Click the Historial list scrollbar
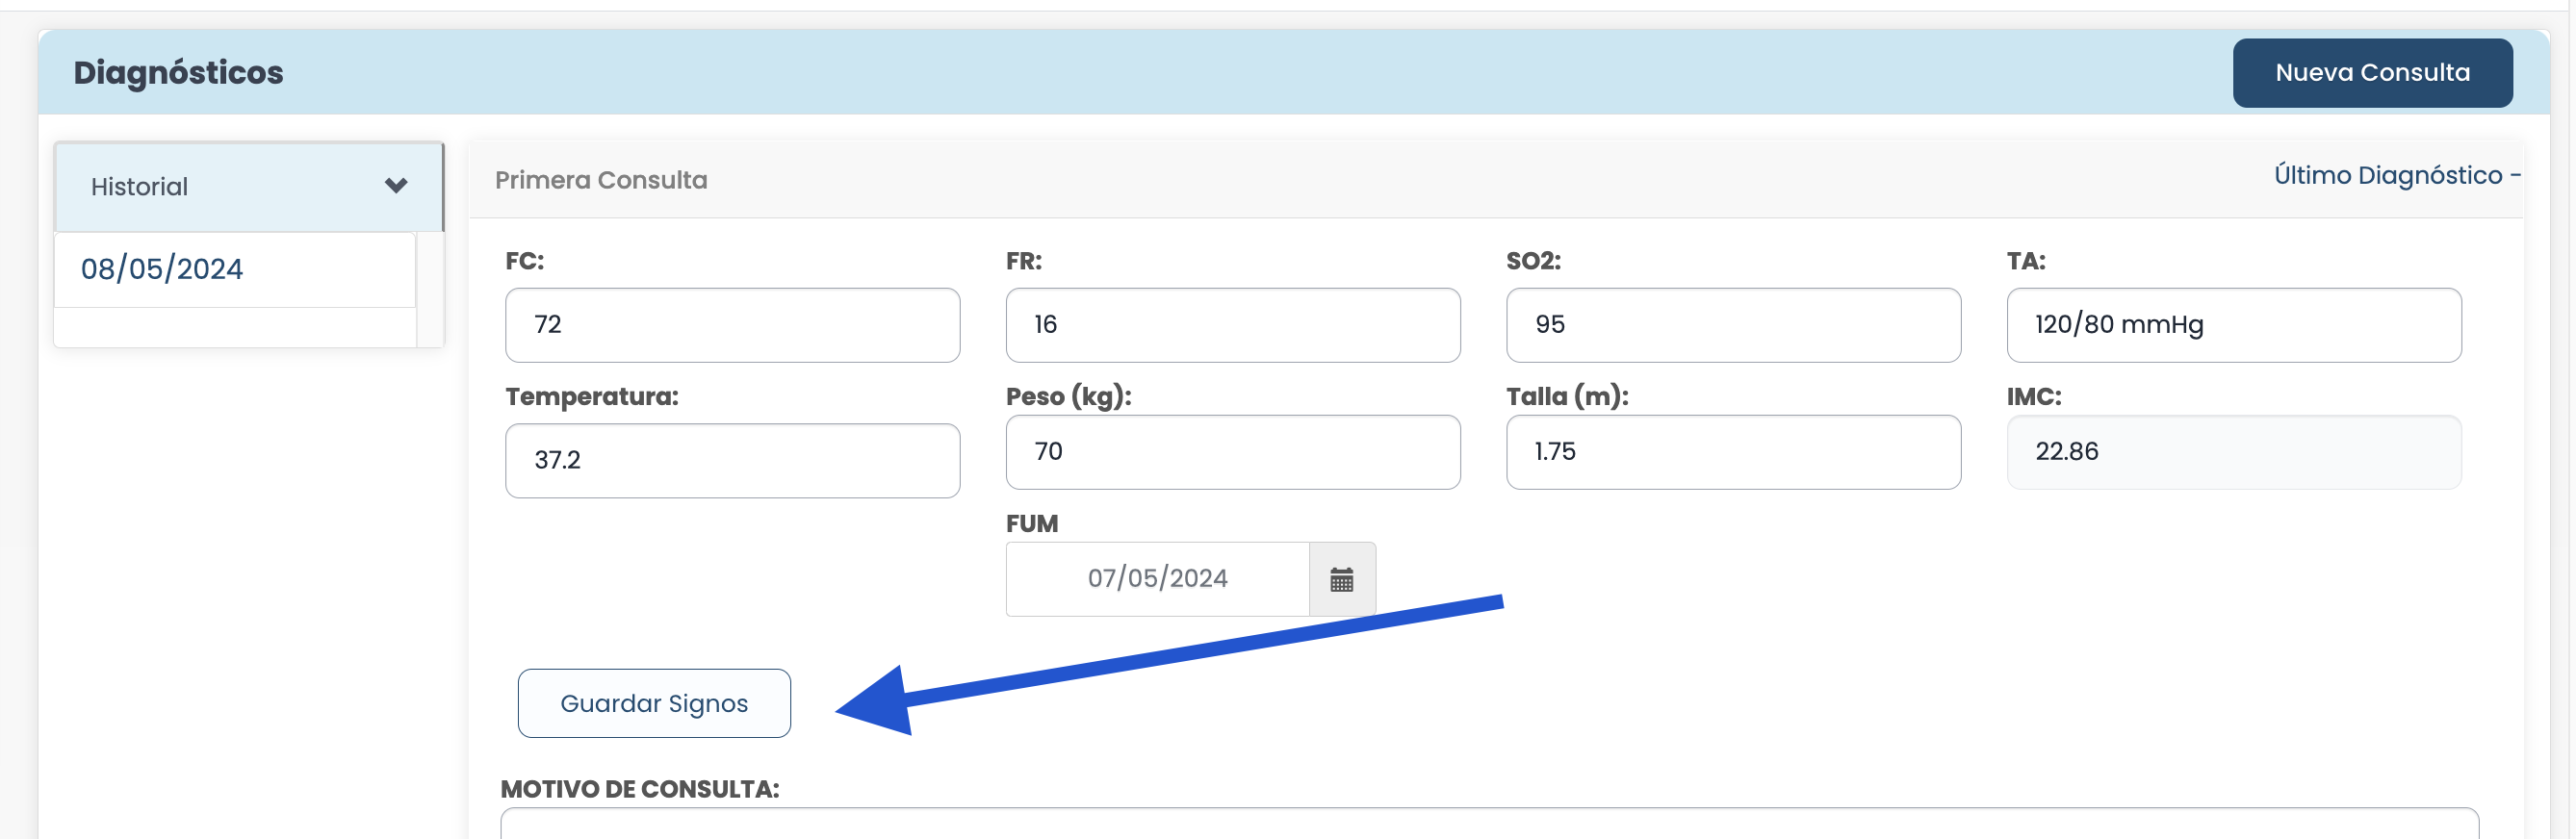 pyautogui.click(x=430, y=289)
